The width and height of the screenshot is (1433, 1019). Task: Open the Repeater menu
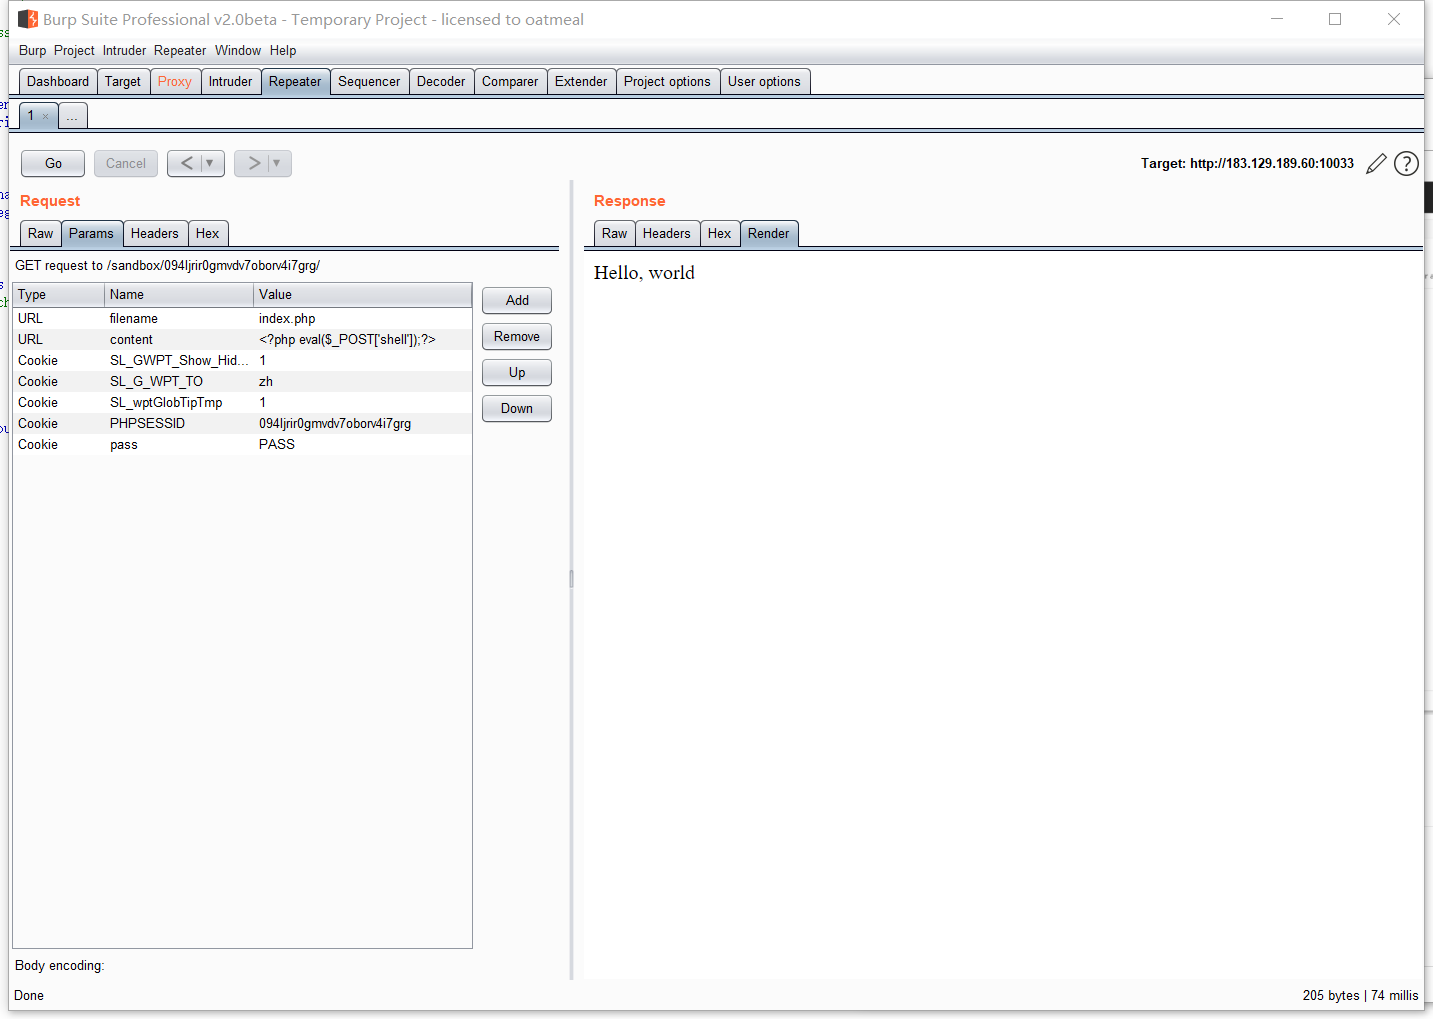[x=180, y=50]
